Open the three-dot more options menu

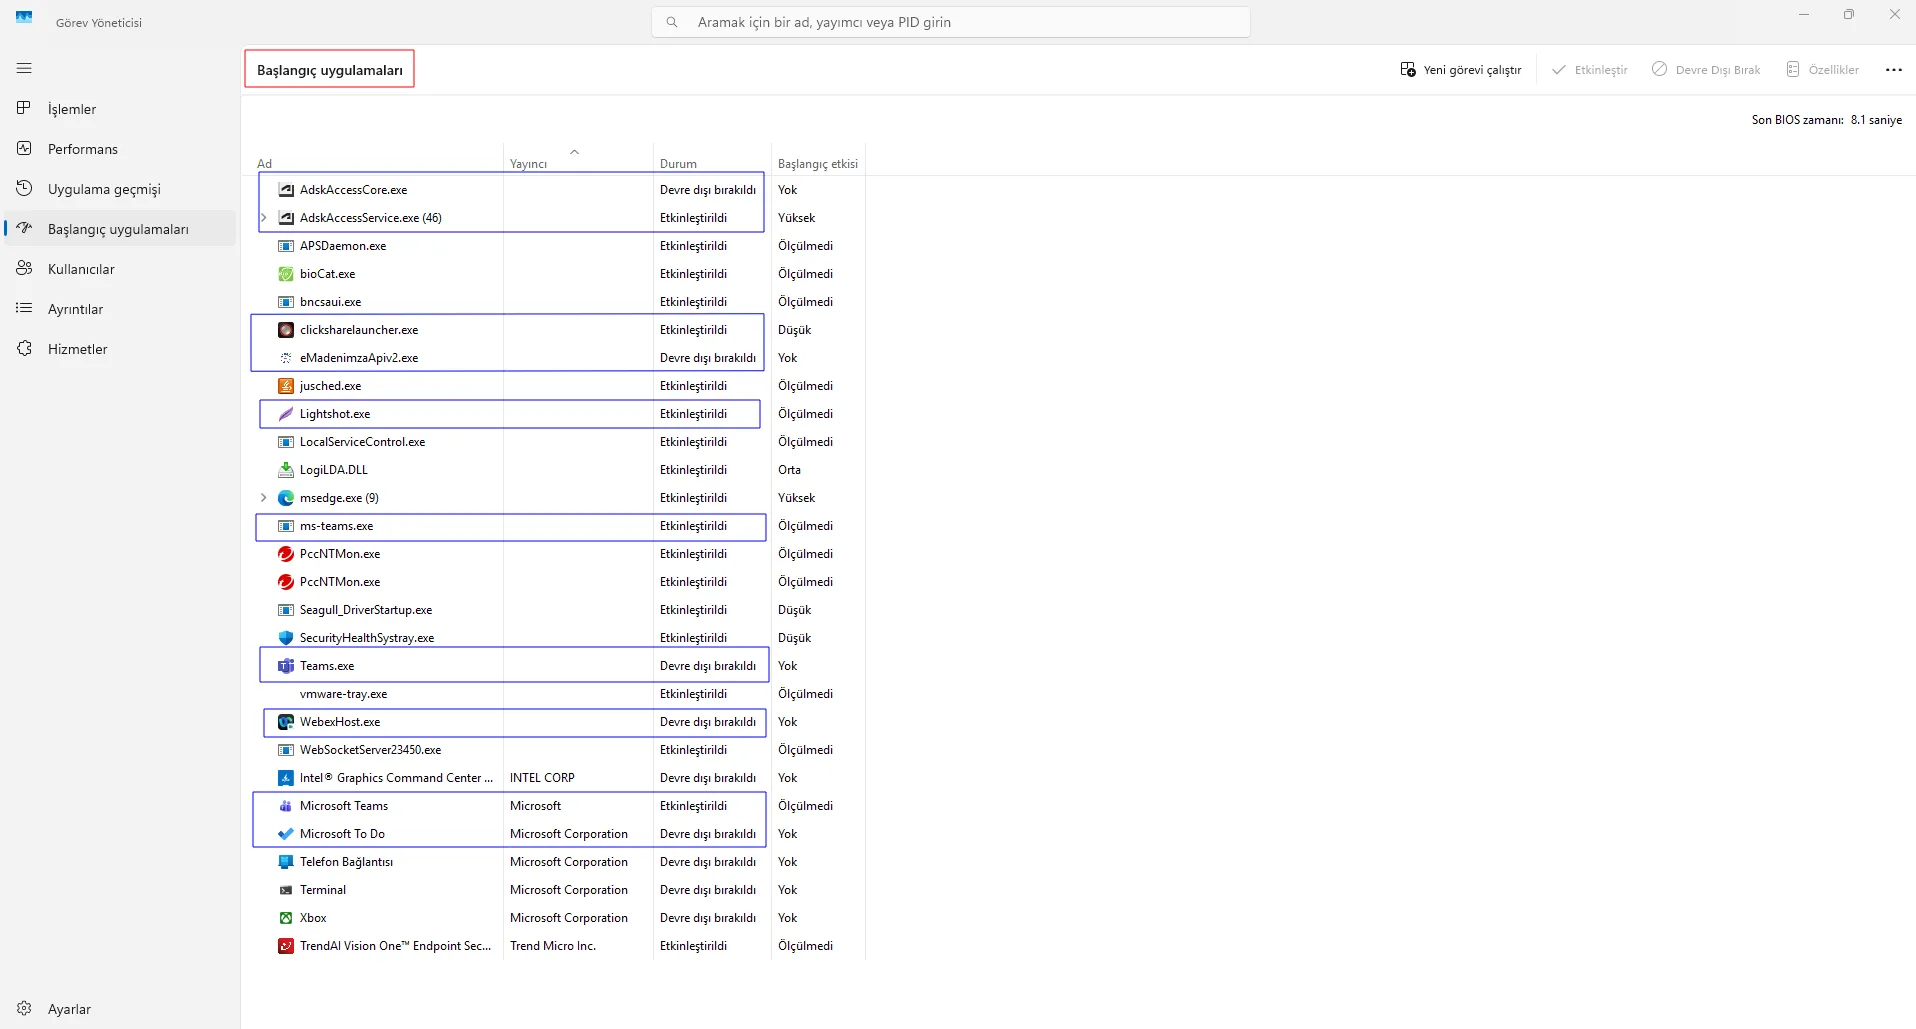click(x=1893, y=70)
